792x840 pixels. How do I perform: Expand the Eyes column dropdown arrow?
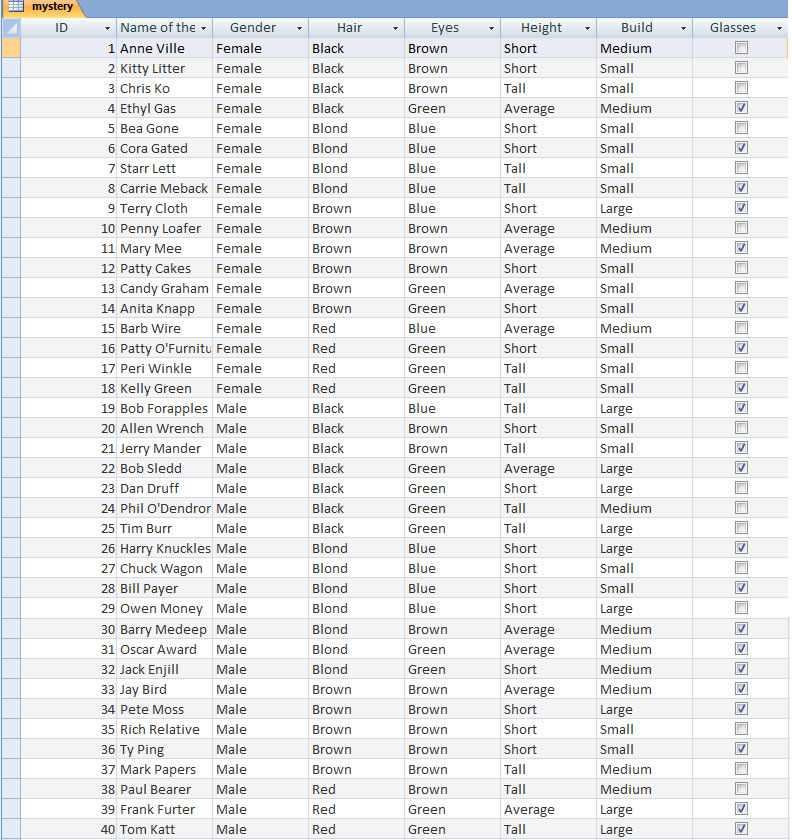(x=491, y=28)
